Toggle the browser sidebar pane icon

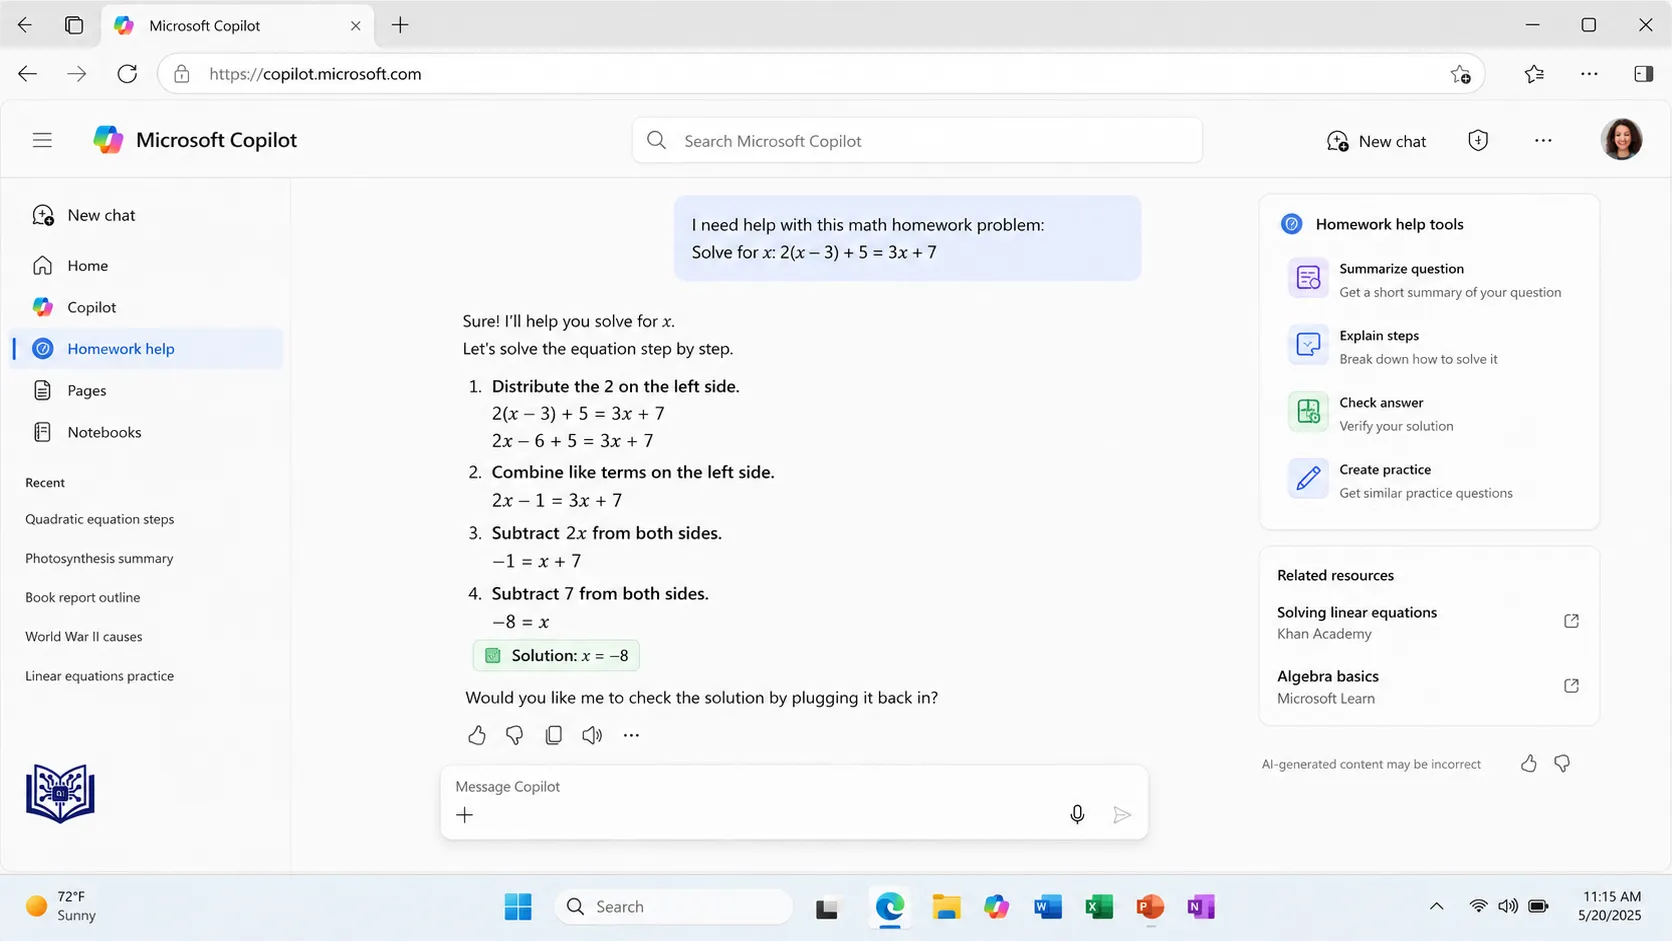click(x=1643, y=74)
